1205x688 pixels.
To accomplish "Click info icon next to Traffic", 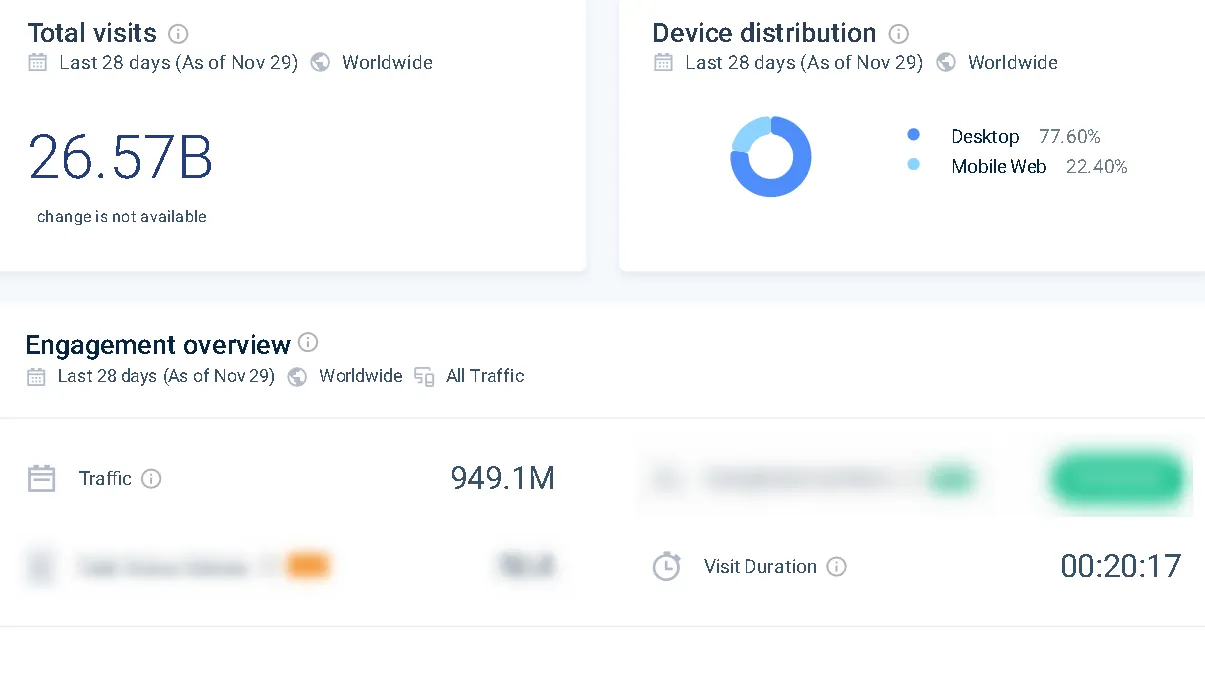I will [x=151, y=479].
